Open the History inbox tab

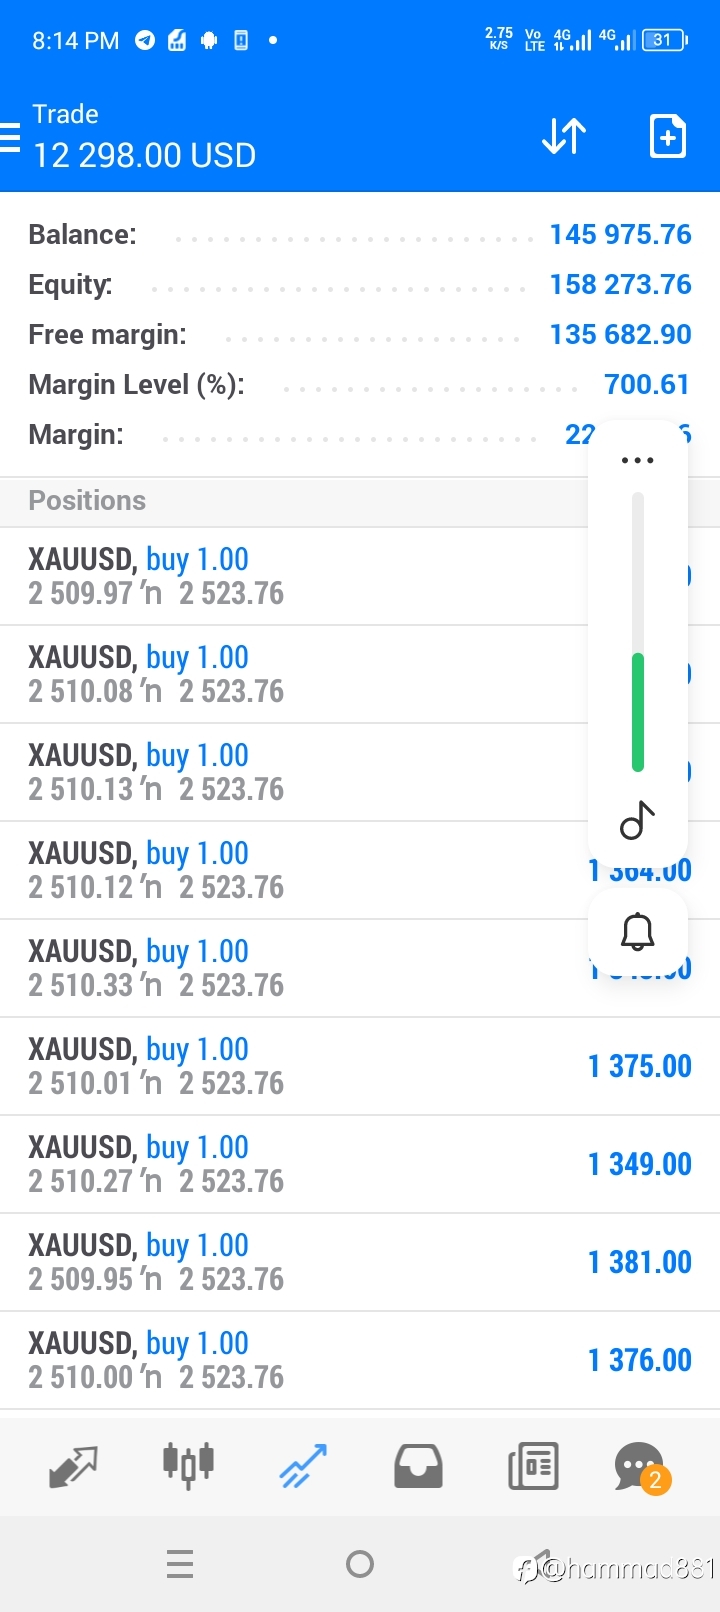coord(418,1466)
